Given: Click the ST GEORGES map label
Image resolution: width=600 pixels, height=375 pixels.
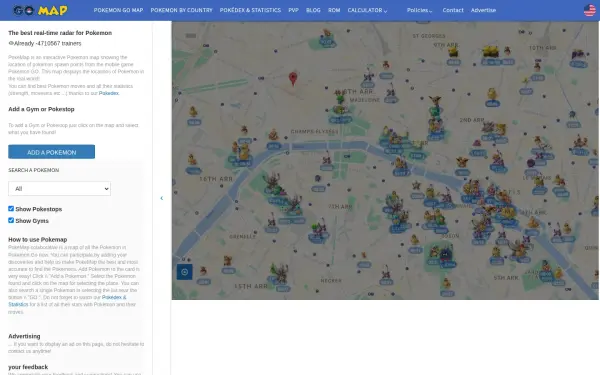Looking at the screenshot, I should click(x=429, y=36).
